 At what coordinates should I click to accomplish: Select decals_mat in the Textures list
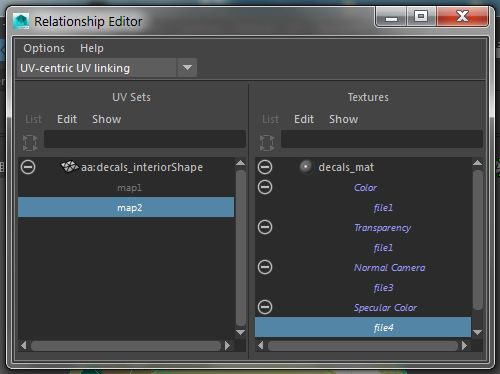coord(346,167)
